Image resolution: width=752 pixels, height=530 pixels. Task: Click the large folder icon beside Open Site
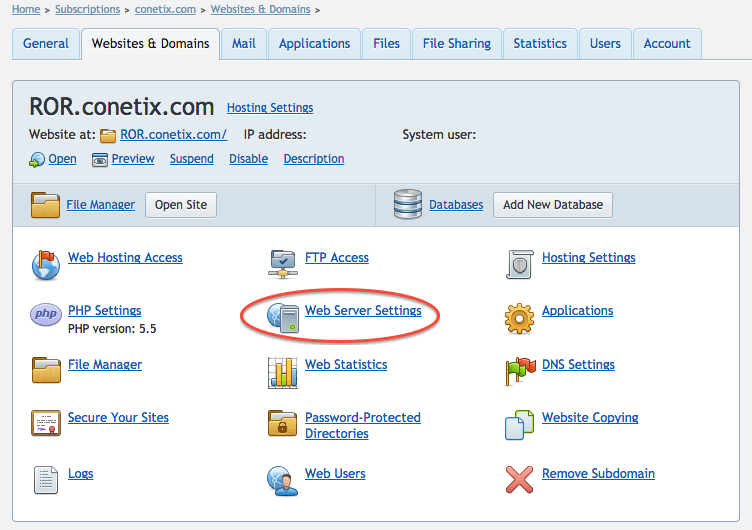click(45, 205)
